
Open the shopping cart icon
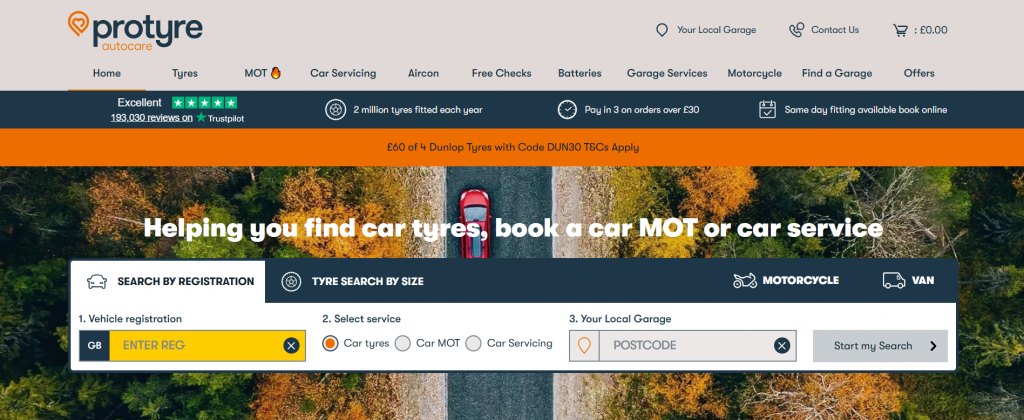coord(901,30)
